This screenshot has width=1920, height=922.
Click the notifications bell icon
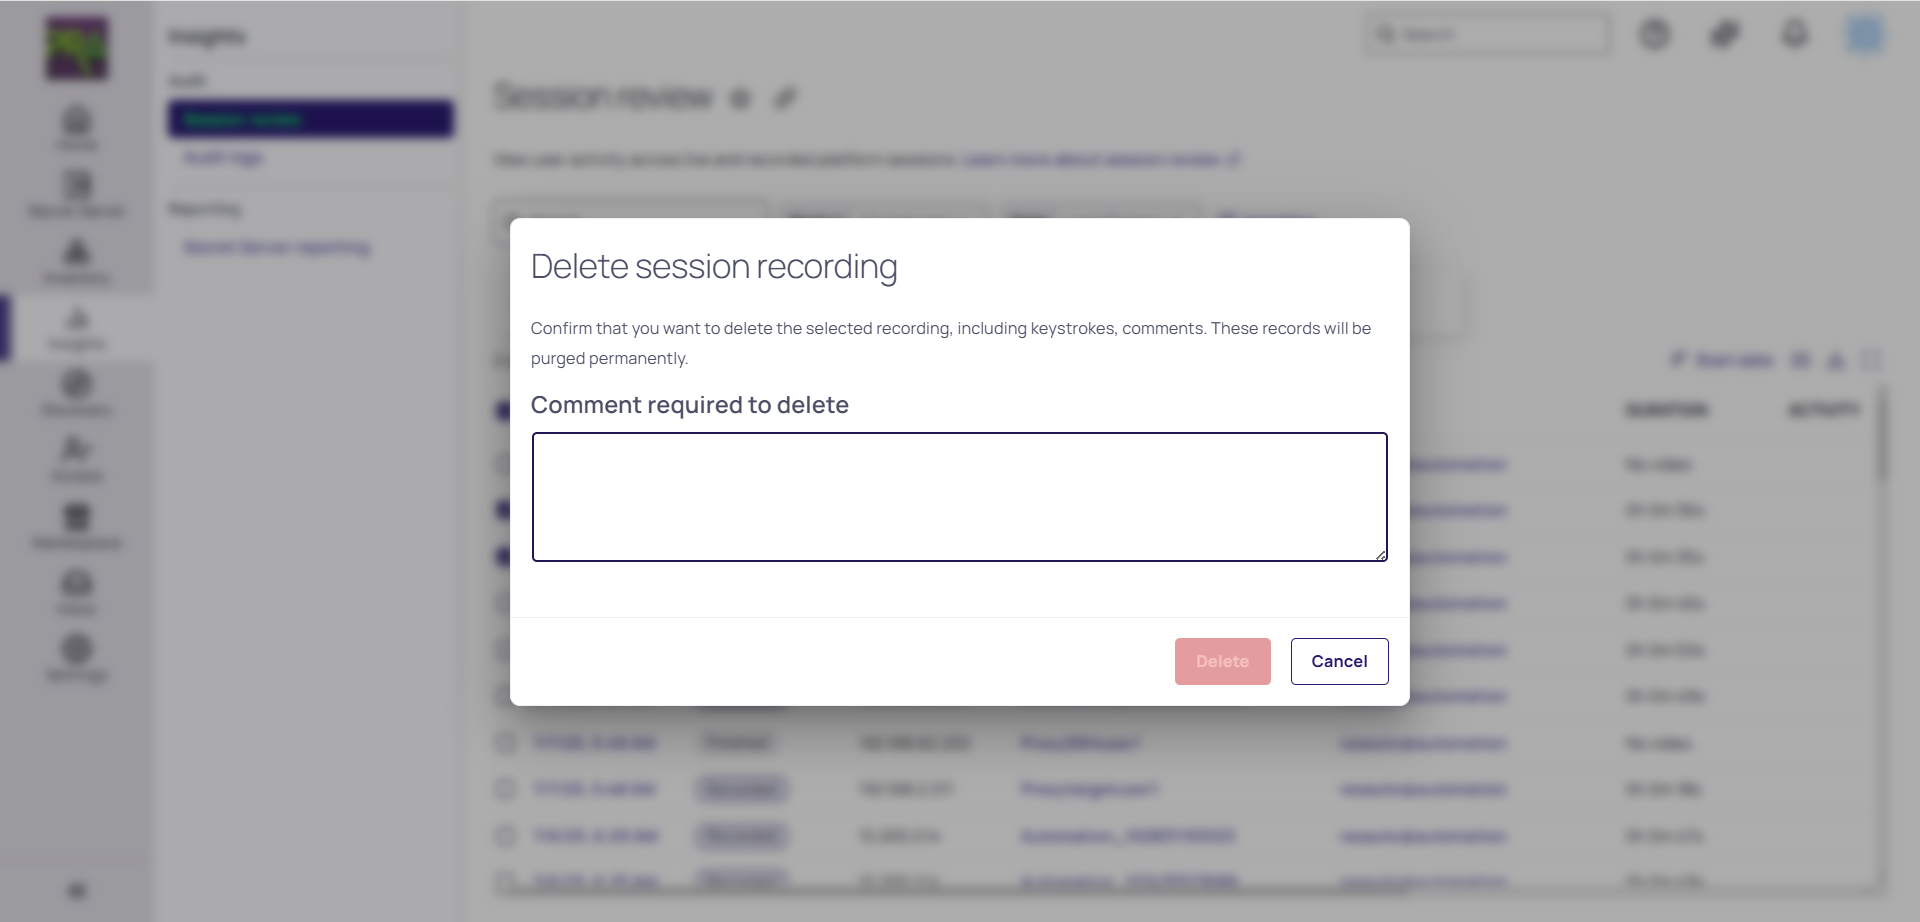coord(1795,35)
